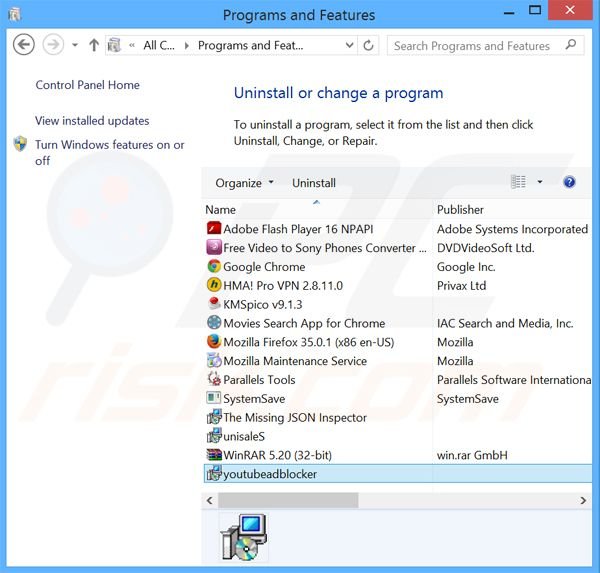
Task: Select the youtubeadblocker entry
Action: tap(398, 474)
